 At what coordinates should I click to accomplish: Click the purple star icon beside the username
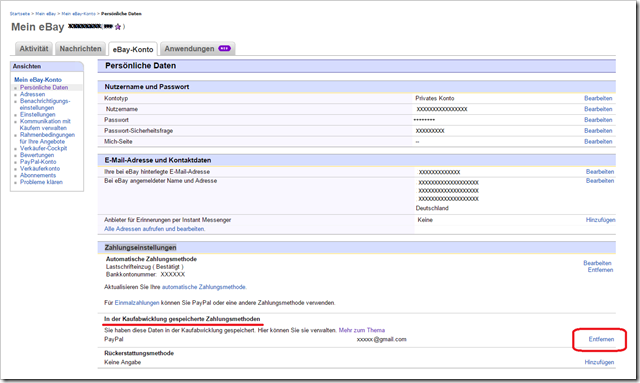(118, 27)
